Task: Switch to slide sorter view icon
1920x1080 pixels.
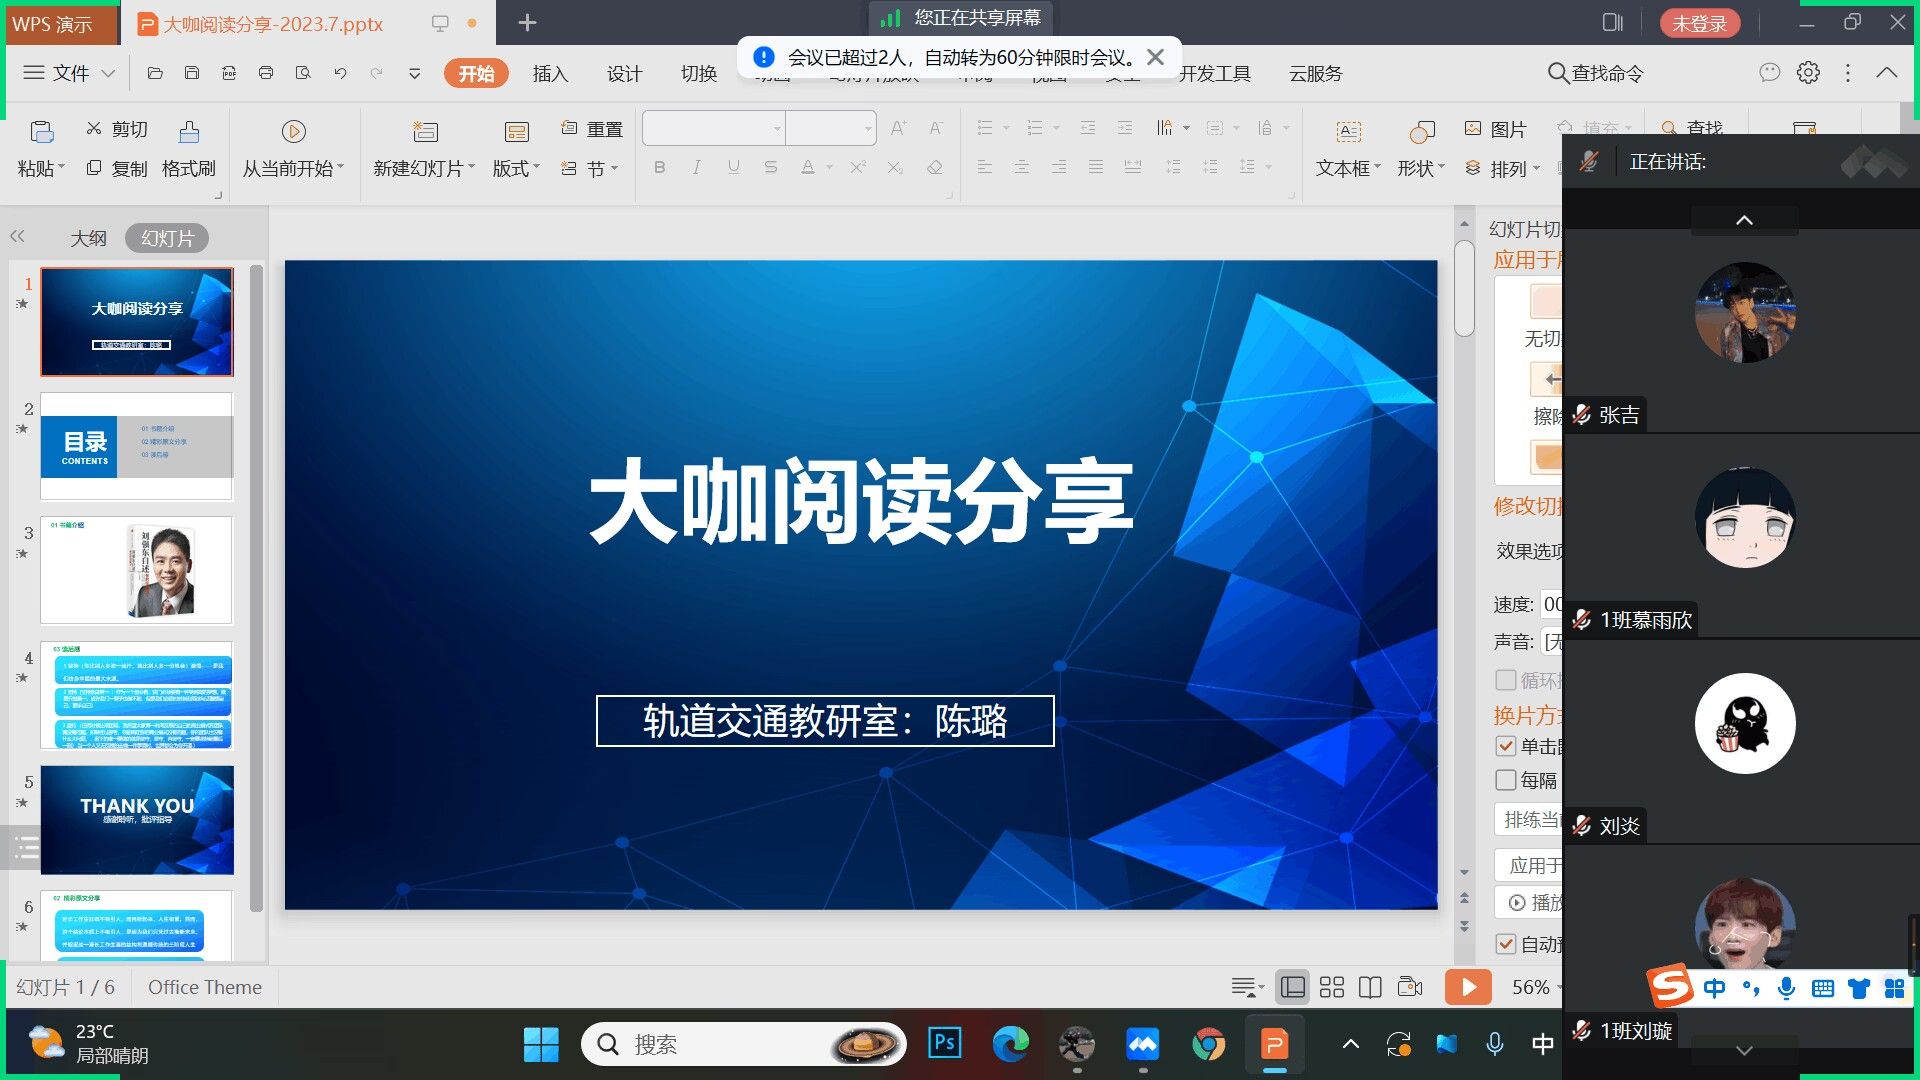Action: 1331,988
